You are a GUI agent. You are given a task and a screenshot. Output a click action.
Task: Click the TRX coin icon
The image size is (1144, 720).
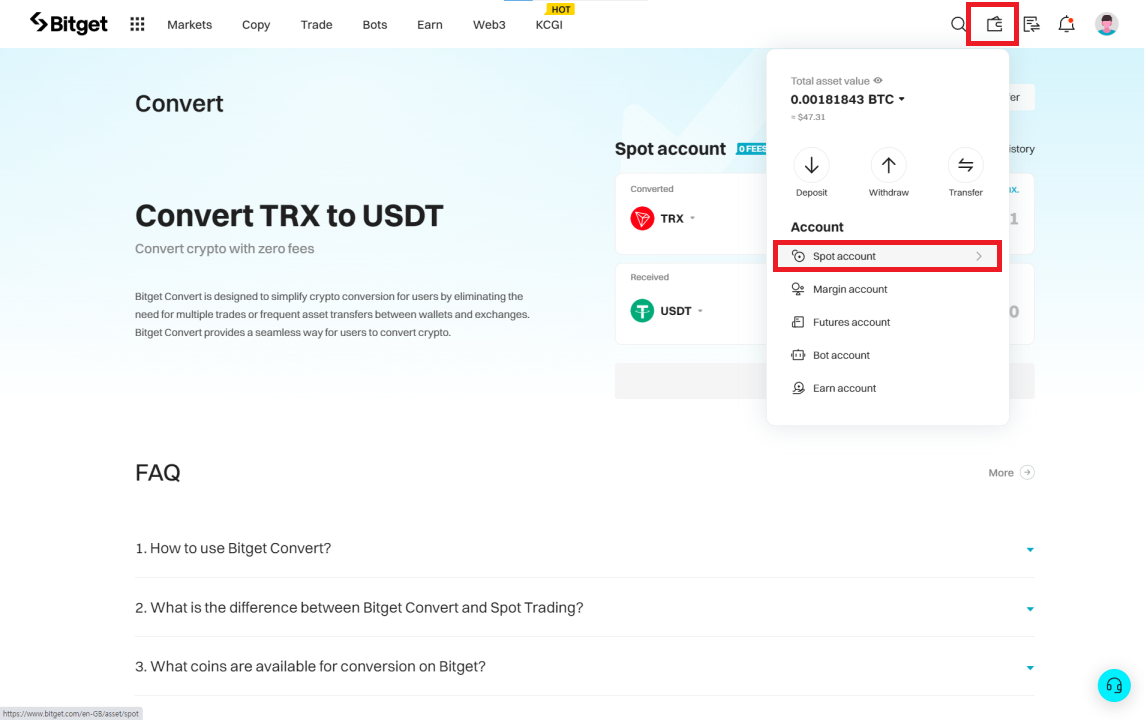point(642,218)
